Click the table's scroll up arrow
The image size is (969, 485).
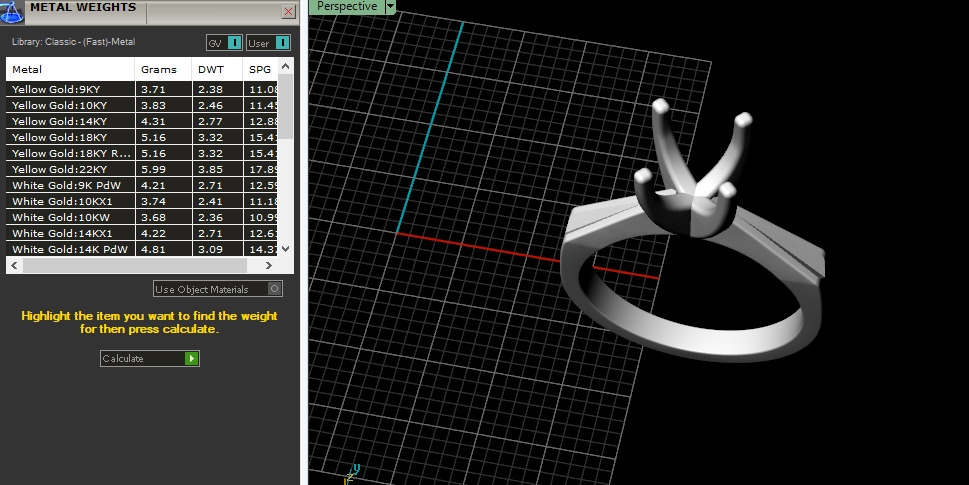286,67
